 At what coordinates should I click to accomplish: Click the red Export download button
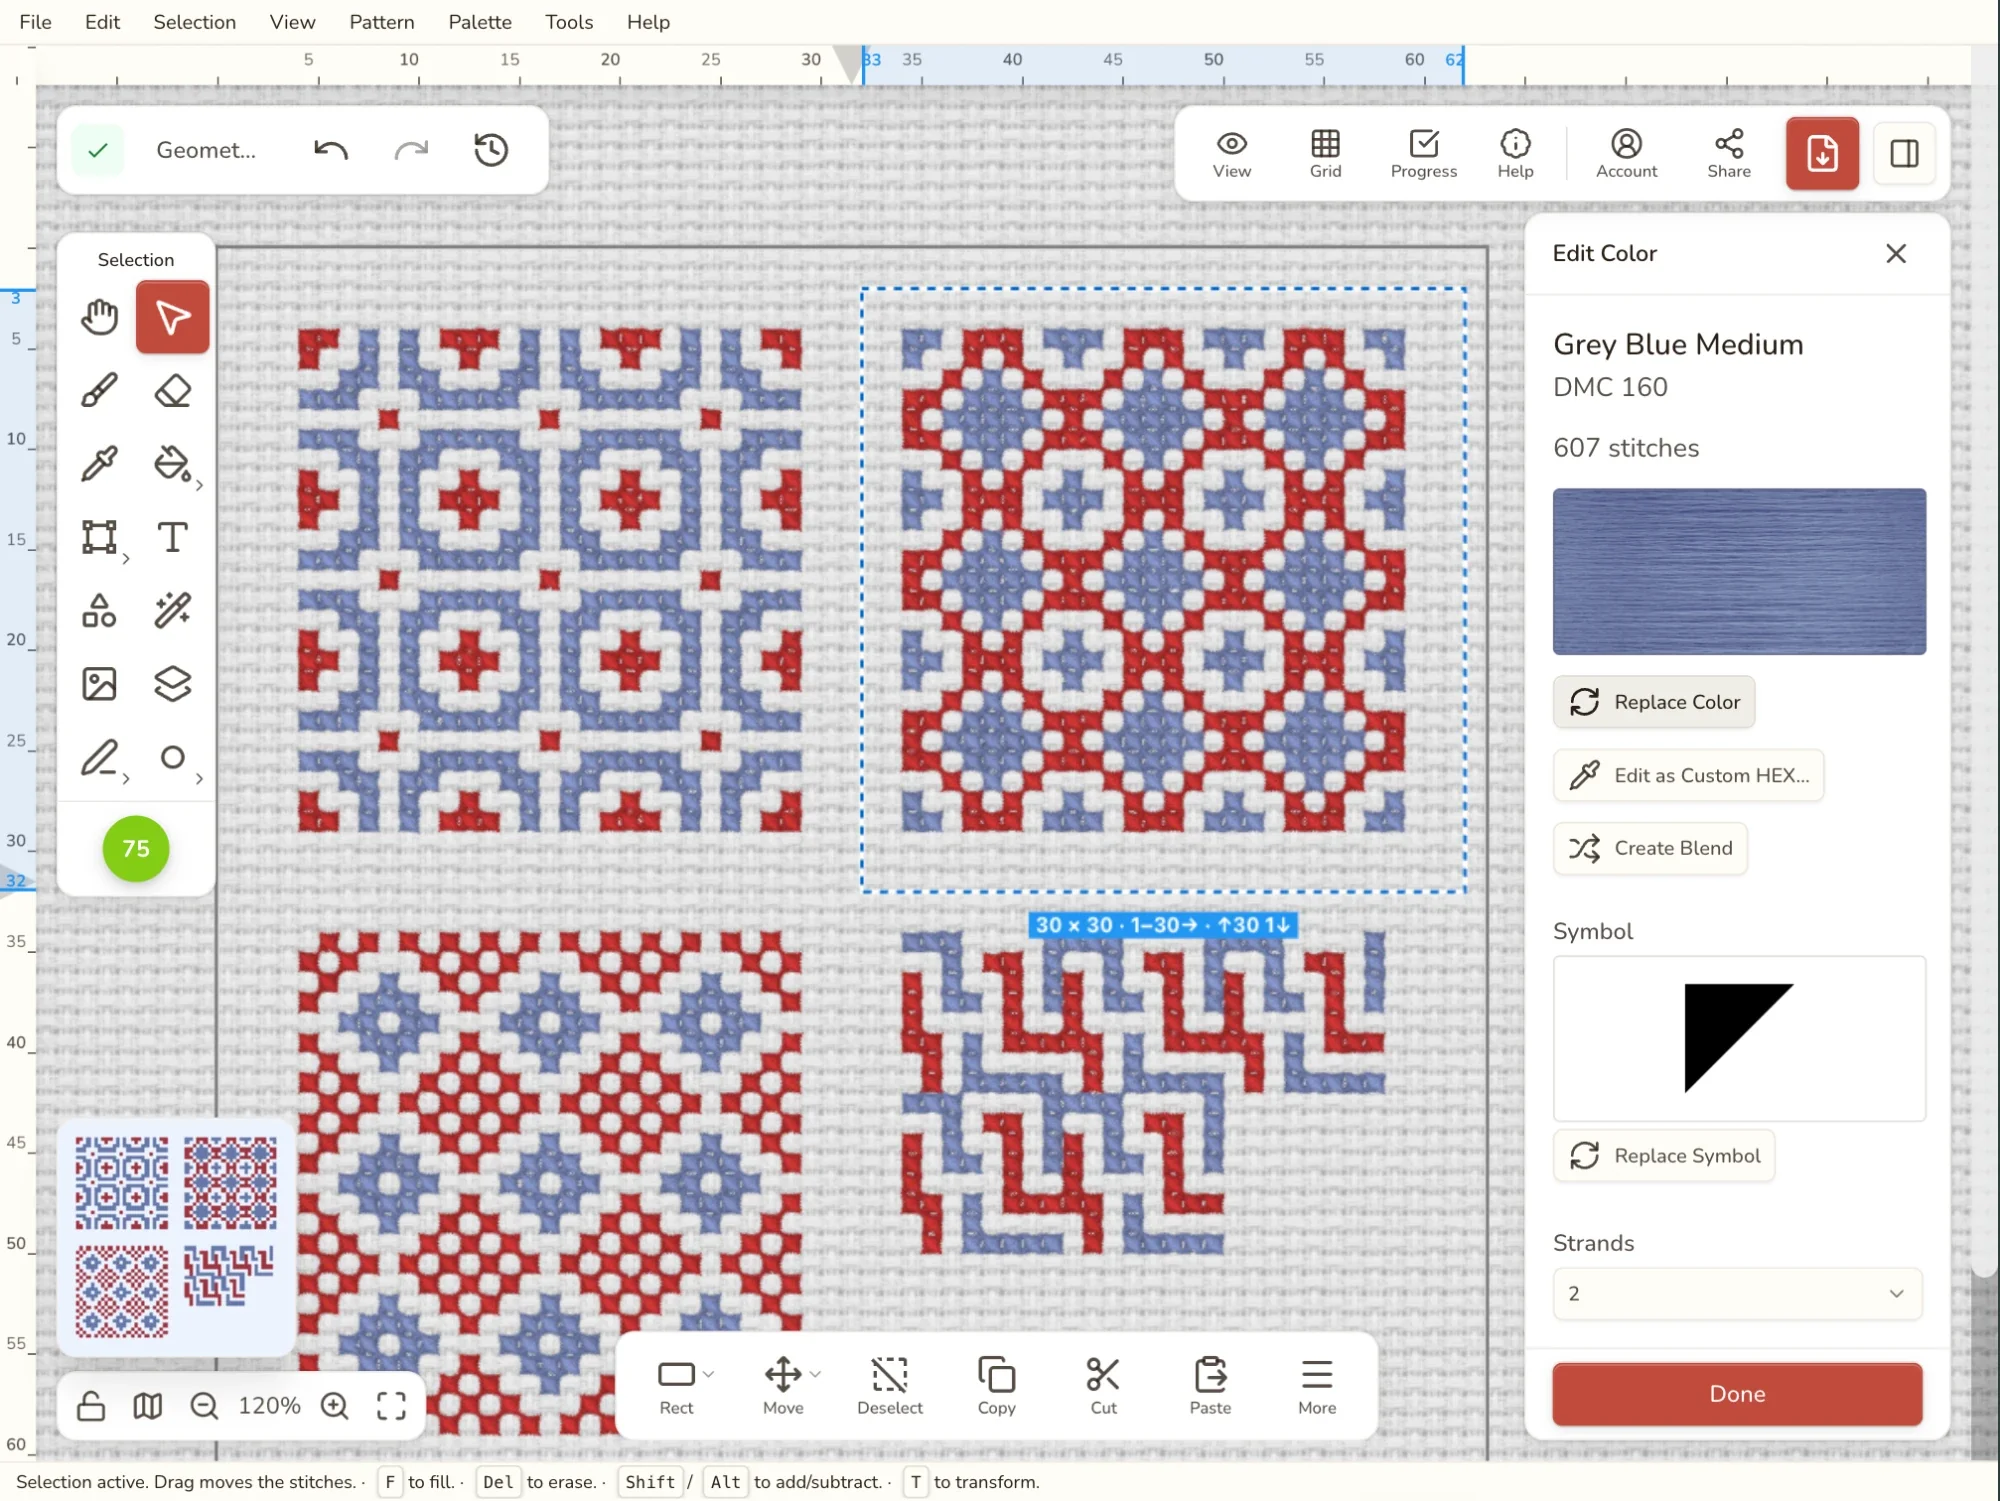click(1822, 154)
